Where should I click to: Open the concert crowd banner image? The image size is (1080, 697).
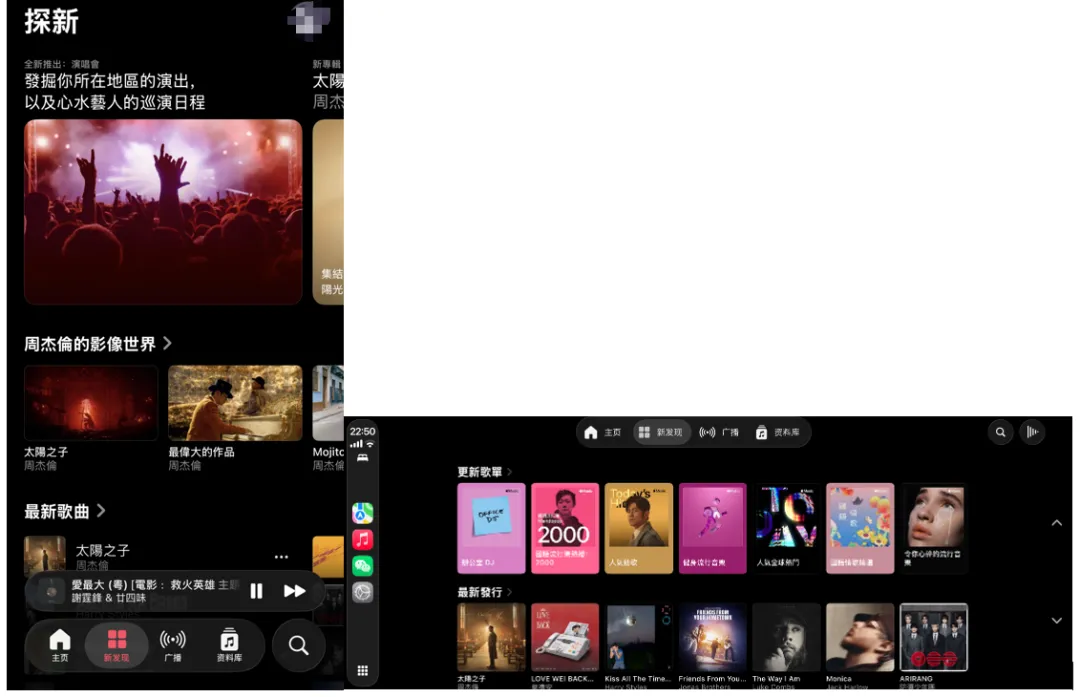click(x=163, y=211)
